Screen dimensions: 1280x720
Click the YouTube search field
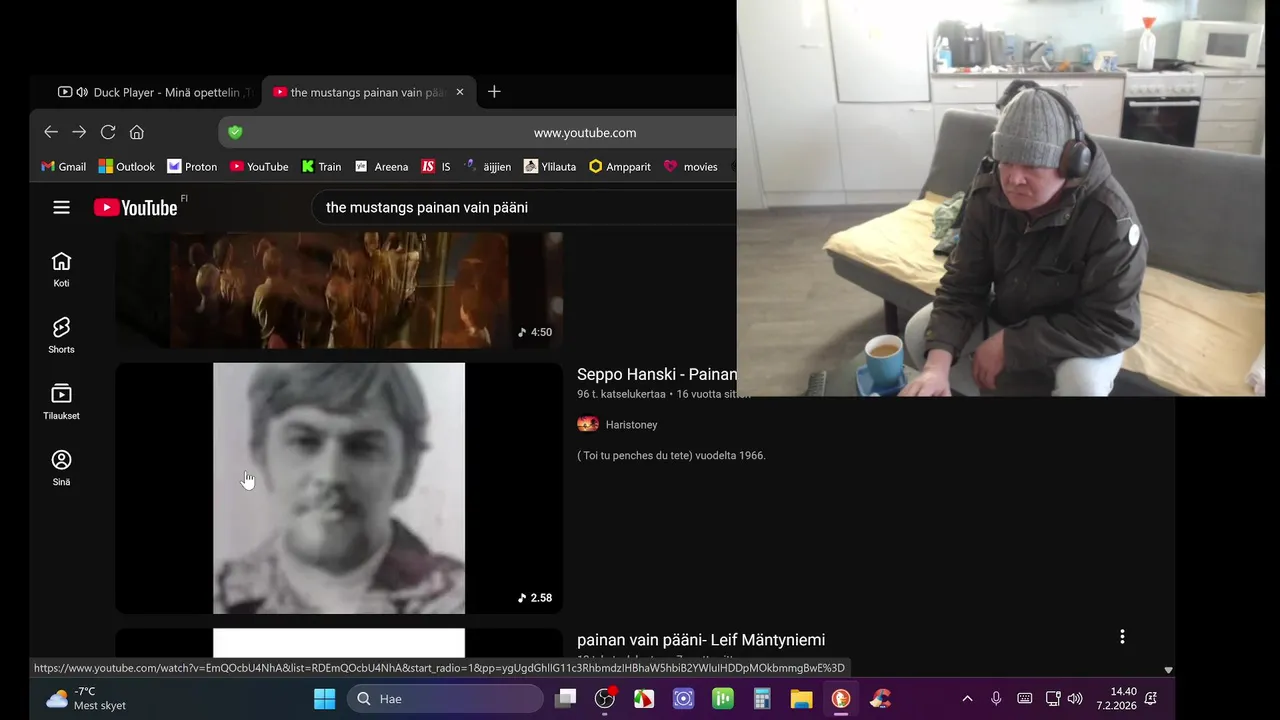(525, 207)
